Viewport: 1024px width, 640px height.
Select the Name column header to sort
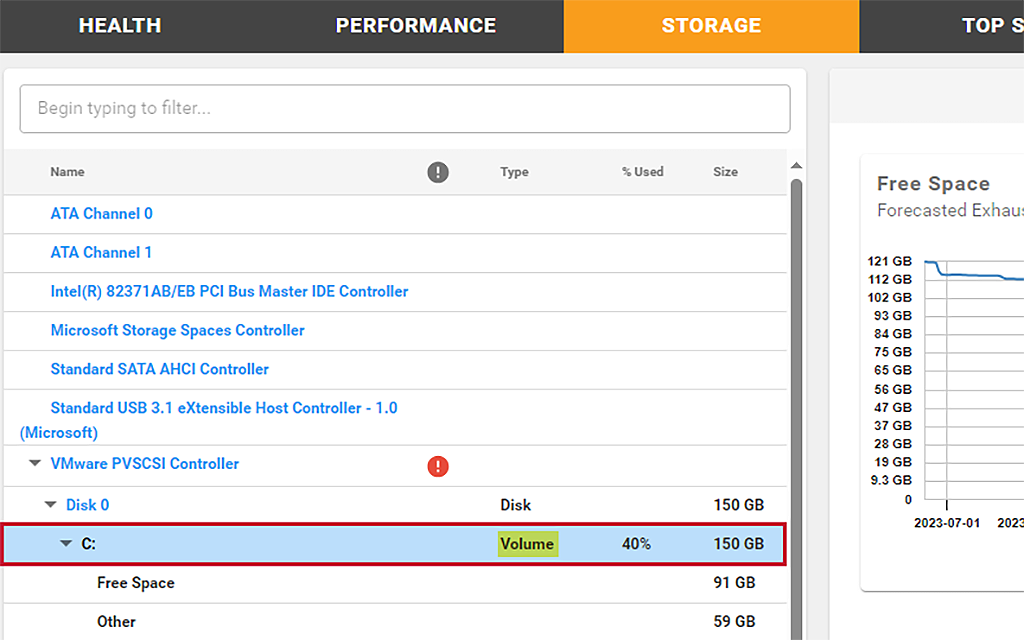(x=67, y=172)
